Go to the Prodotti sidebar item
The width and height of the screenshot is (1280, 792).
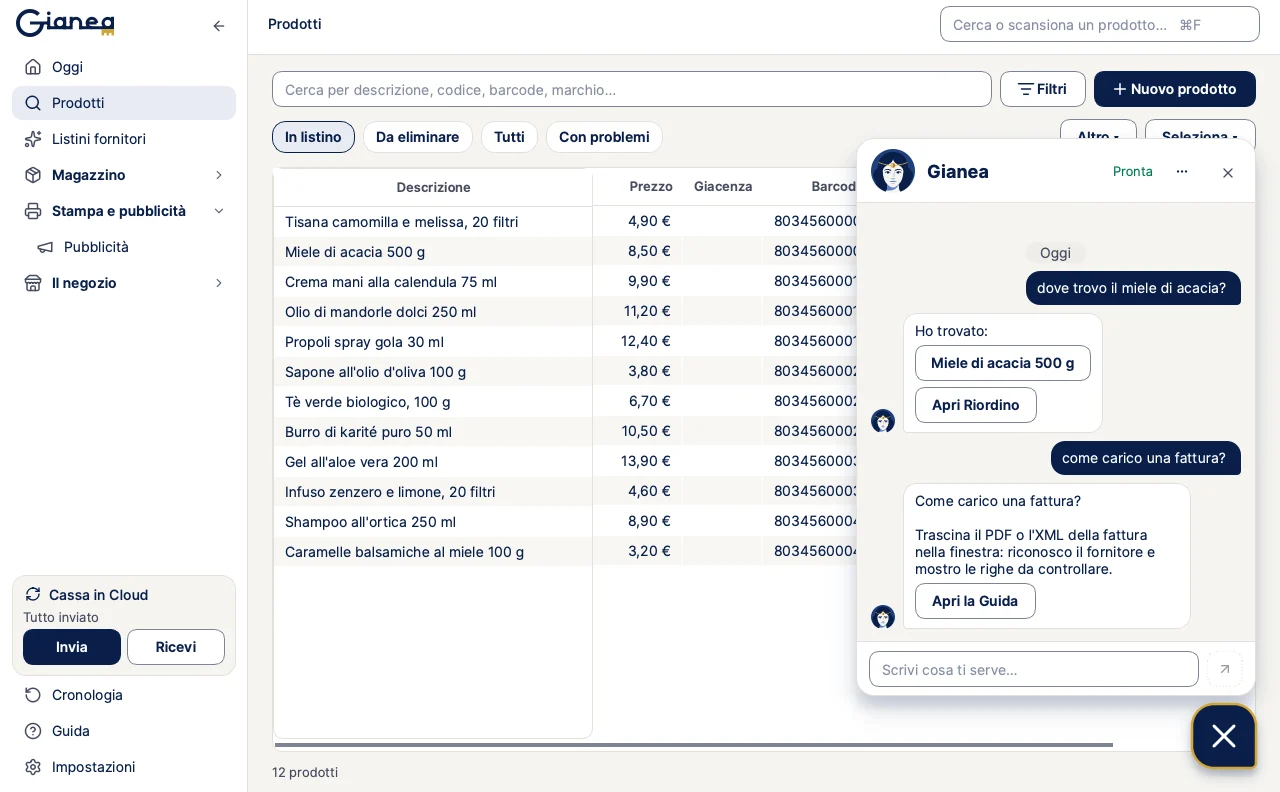124,103
